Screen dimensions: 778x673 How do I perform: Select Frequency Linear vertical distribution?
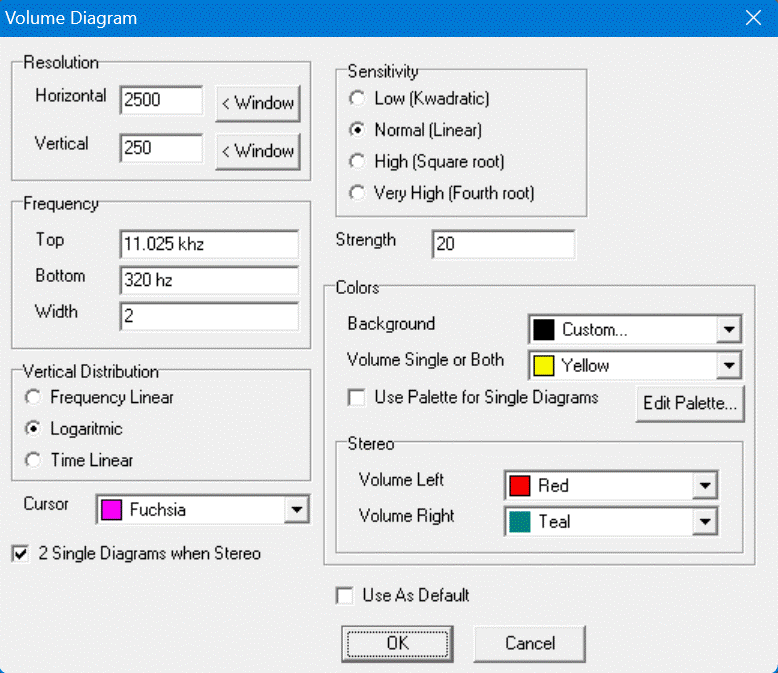33,397
